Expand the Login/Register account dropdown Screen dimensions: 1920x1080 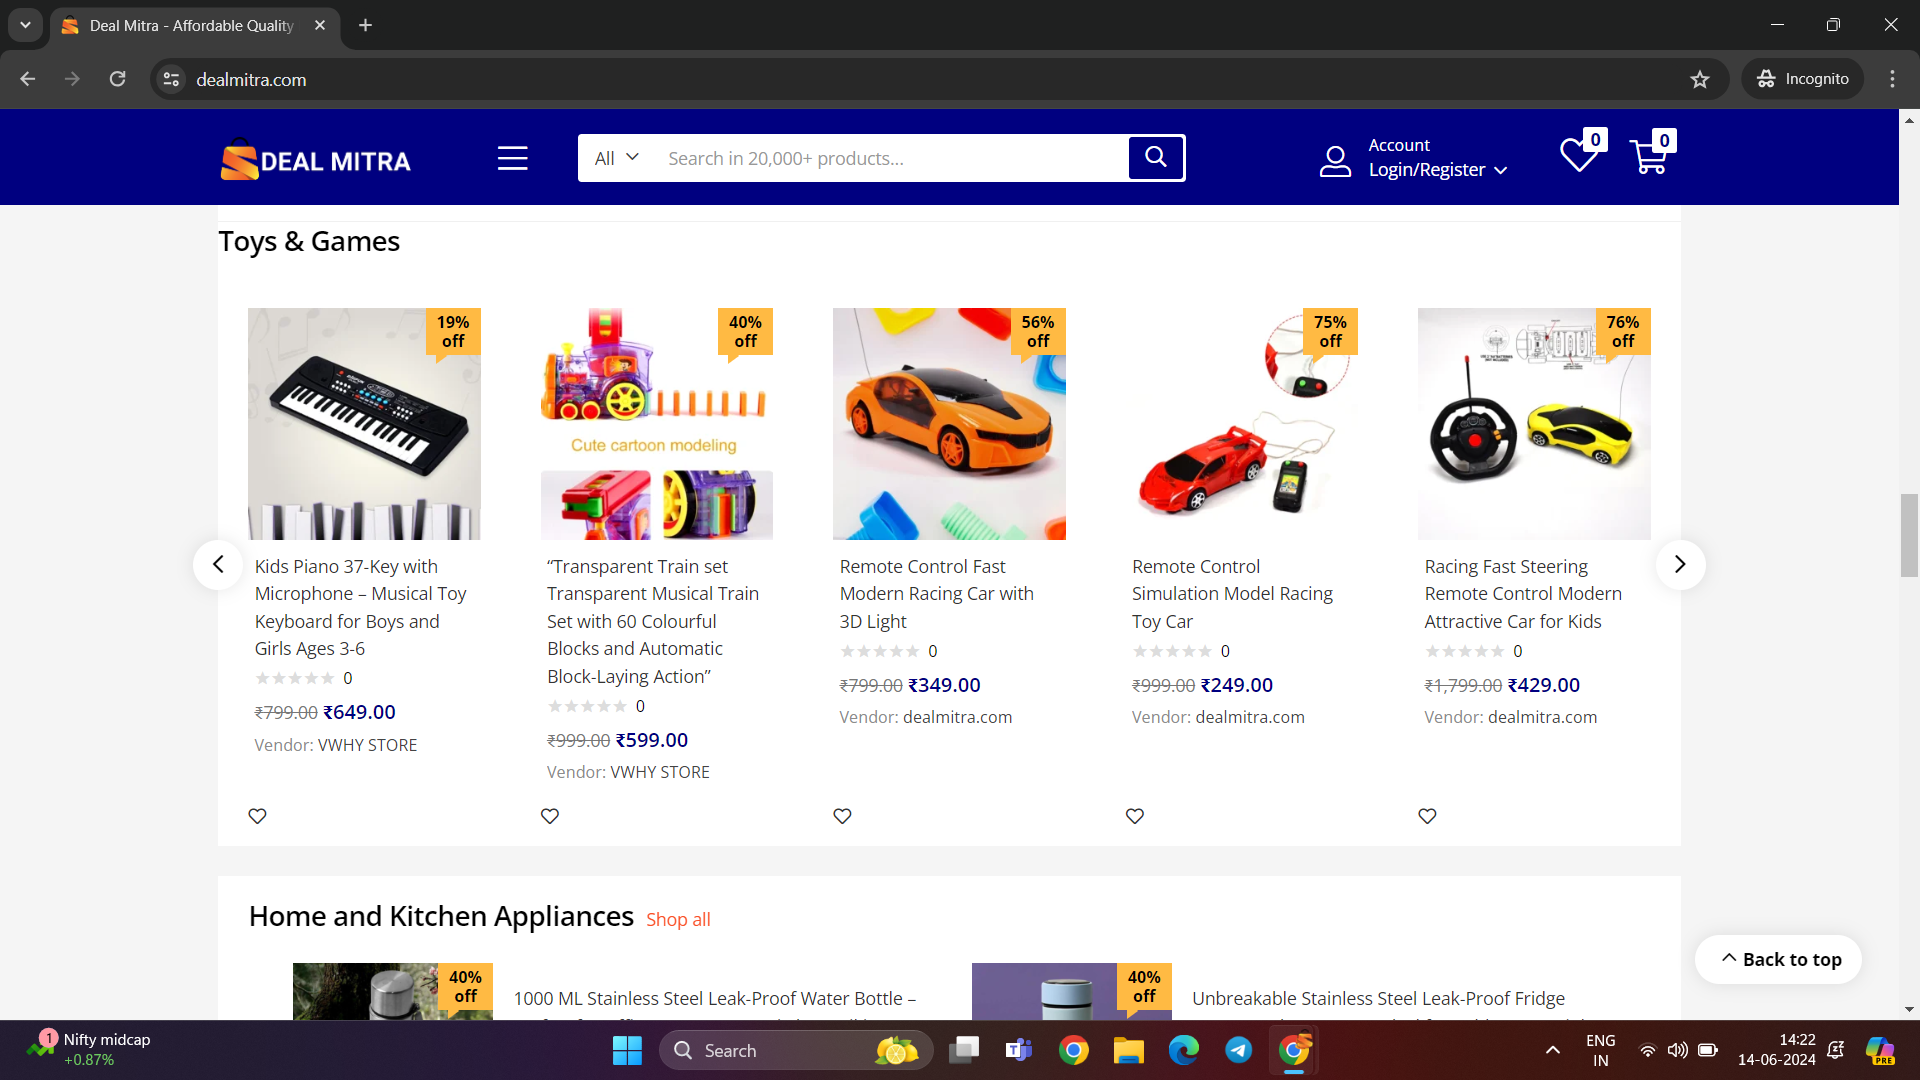coord(1438,170)
